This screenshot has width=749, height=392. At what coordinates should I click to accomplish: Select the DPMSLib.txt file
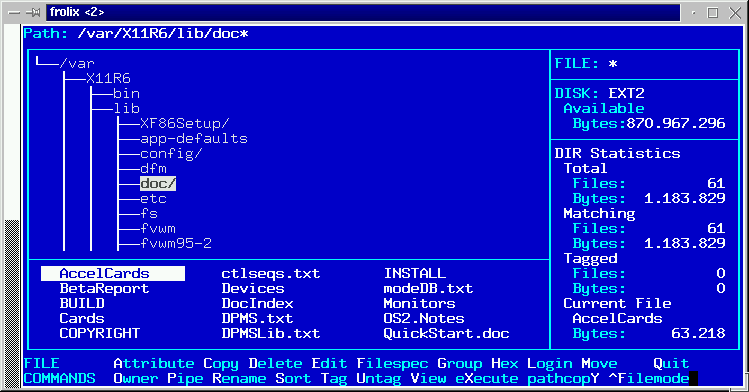(x=270, y=333)
